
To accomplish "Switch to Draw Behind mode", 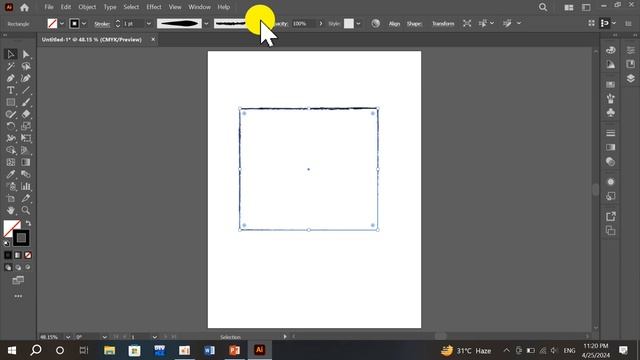I will (x=18, y=267).
